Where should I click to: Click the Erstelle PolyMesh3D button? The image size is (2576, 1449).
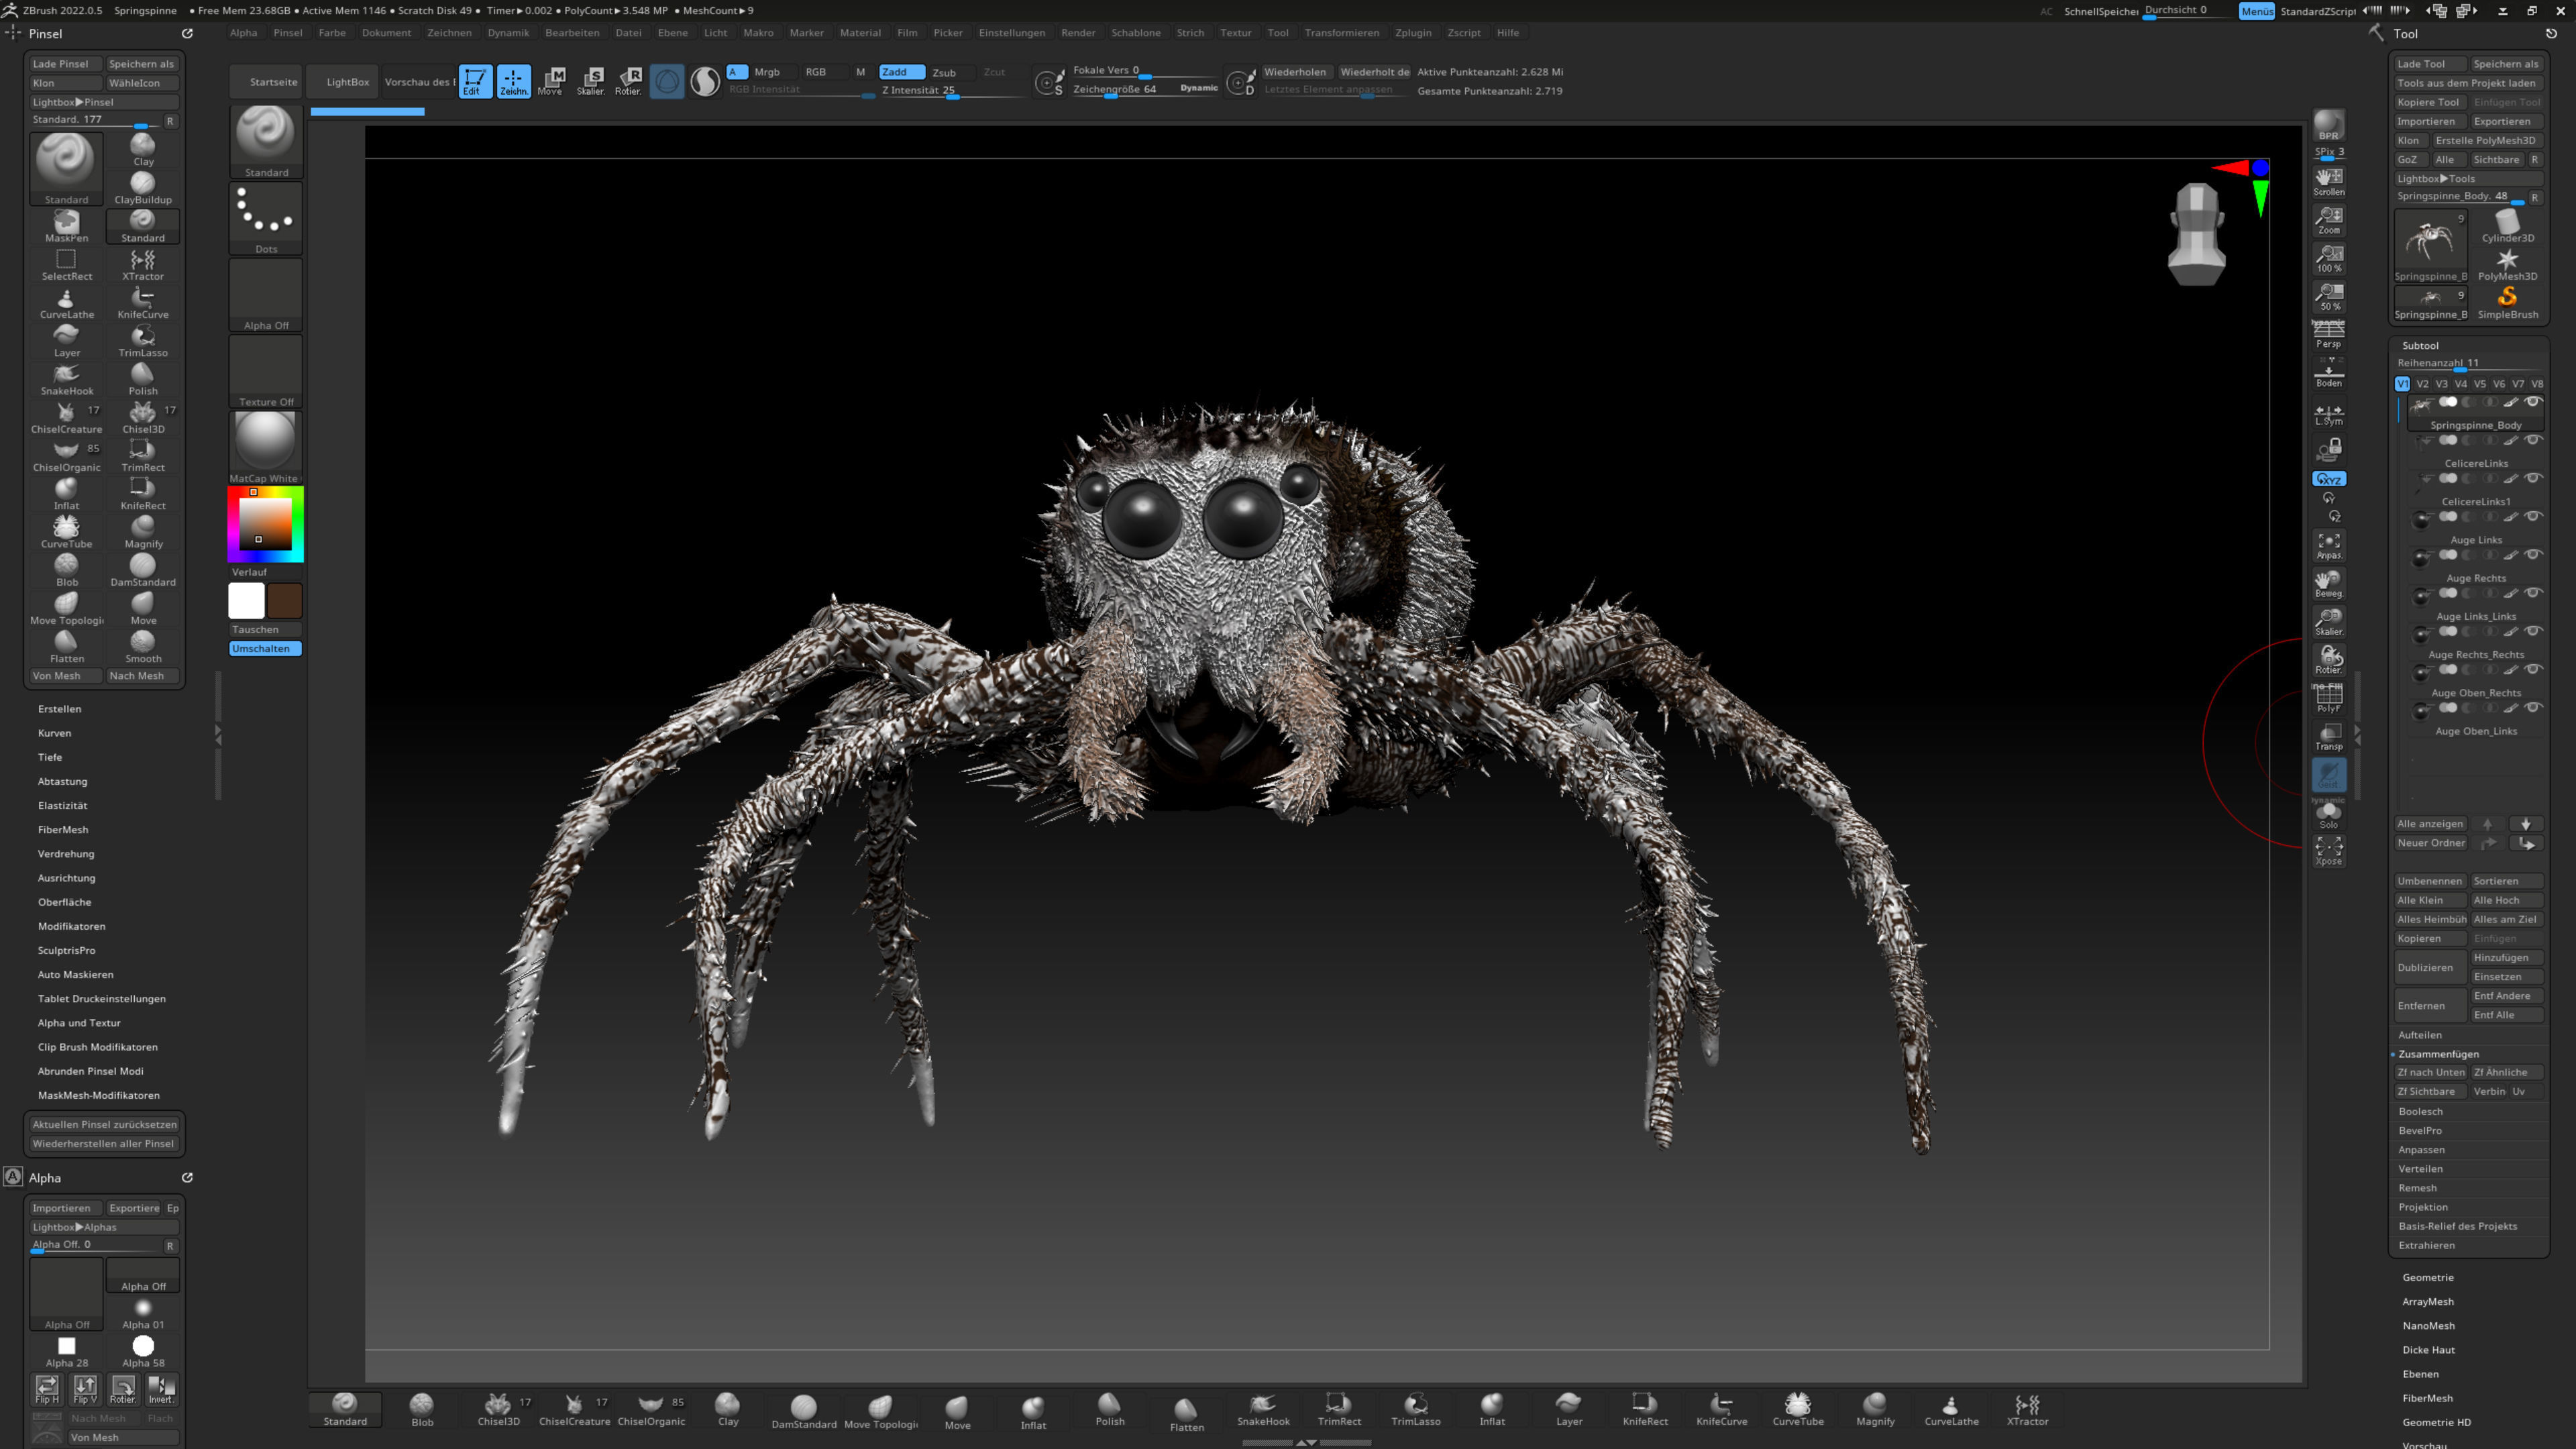pos(2485,141)
